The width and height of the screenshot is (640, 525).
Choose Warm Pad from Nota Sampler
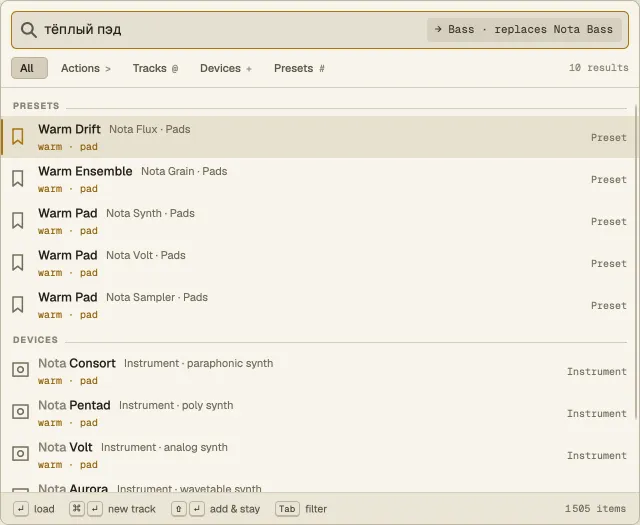pyautogui.click(x=68, y=298)
